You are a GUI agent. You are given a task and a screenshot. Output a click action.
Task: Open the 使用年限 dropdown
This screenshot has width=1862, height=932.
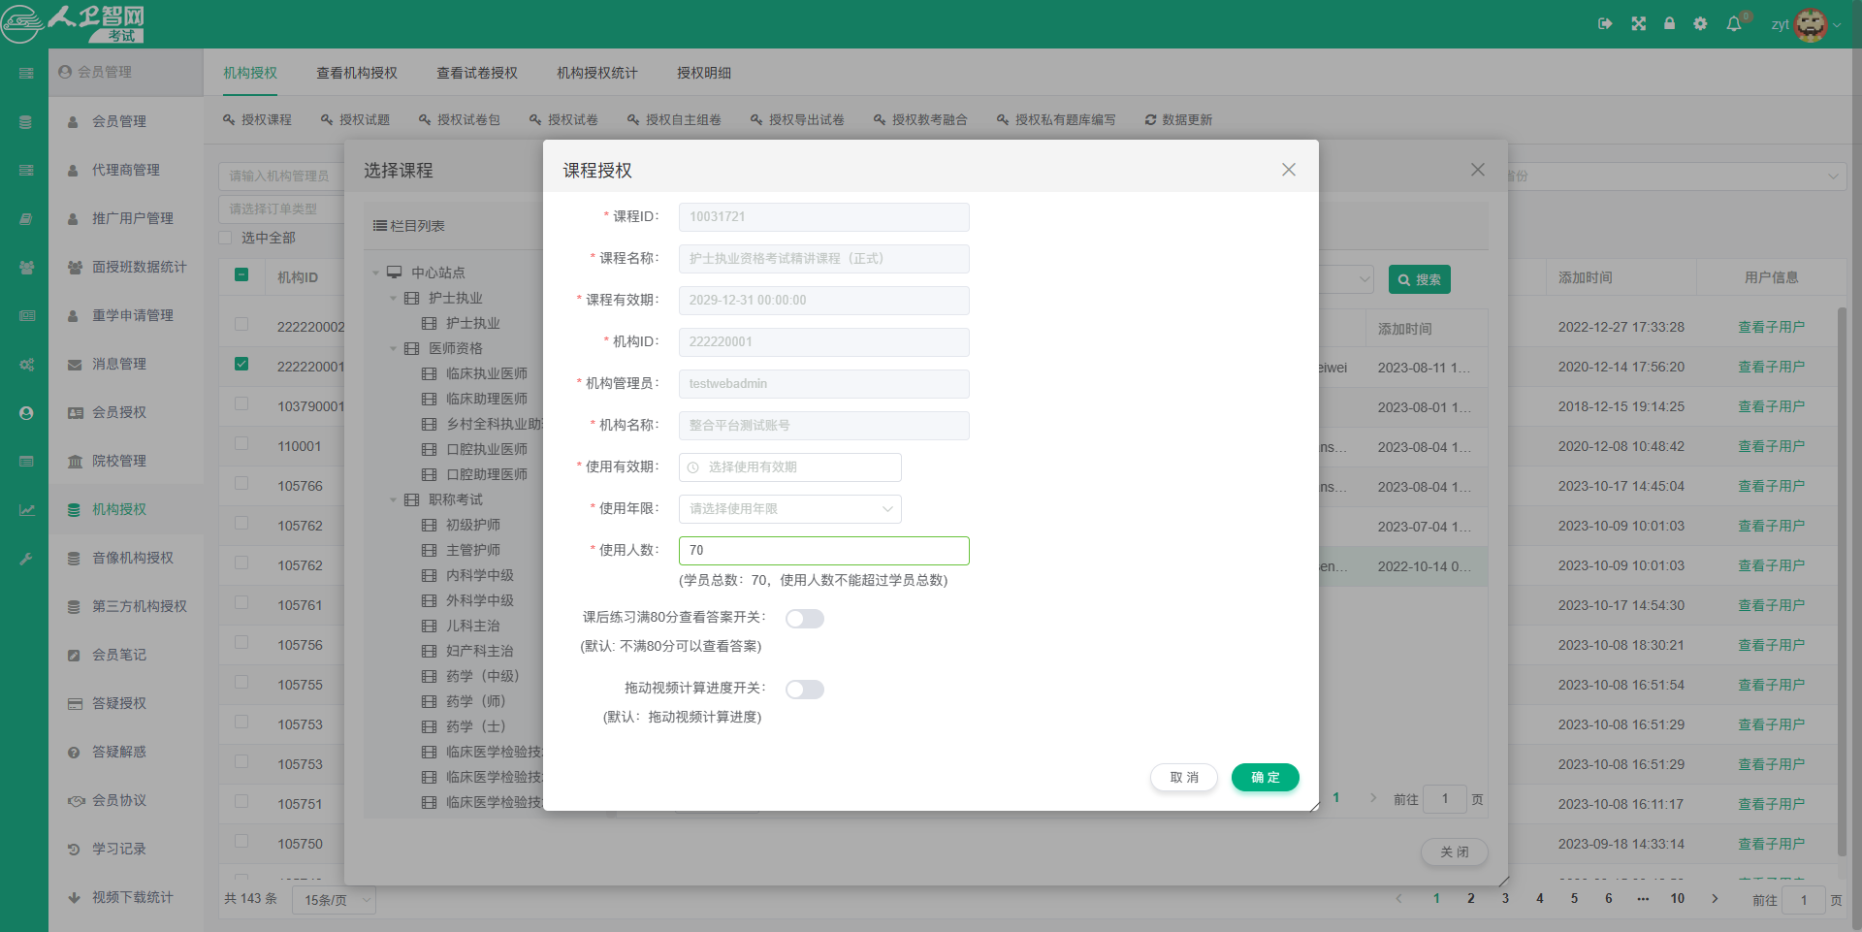(x=789, y=509)
